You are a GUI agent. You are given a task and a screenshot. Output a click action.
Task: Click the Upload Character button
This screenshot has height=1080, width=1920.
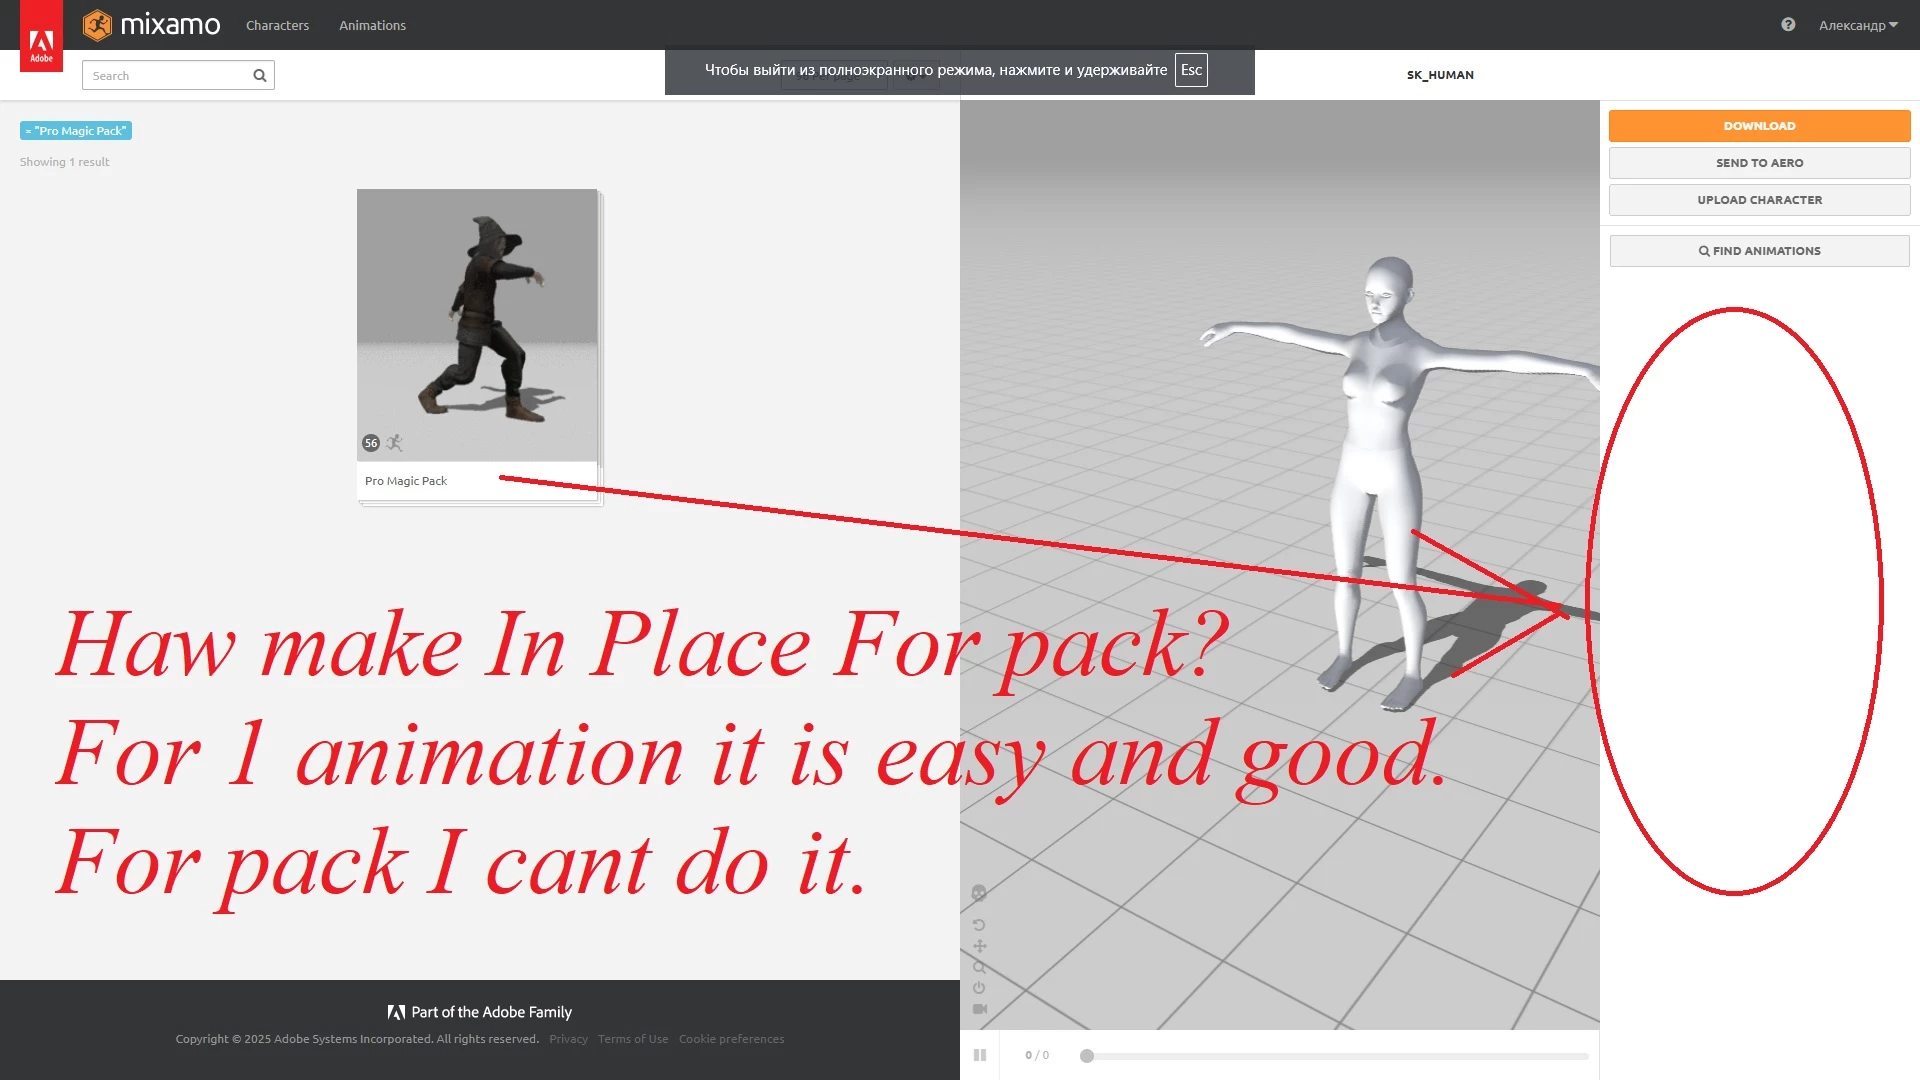point(1759,200)
